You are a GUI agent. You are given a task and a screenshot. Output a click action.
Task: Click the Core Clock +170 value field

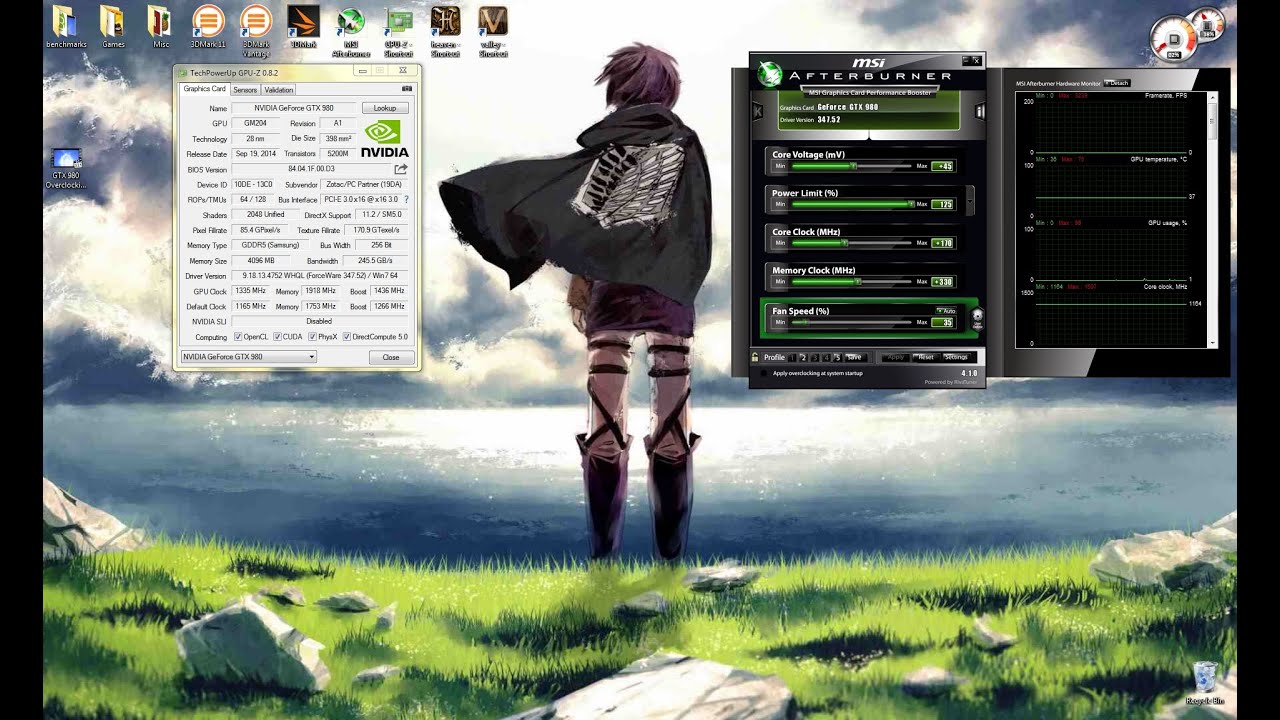pyautogui.click(x=943, y=243)
